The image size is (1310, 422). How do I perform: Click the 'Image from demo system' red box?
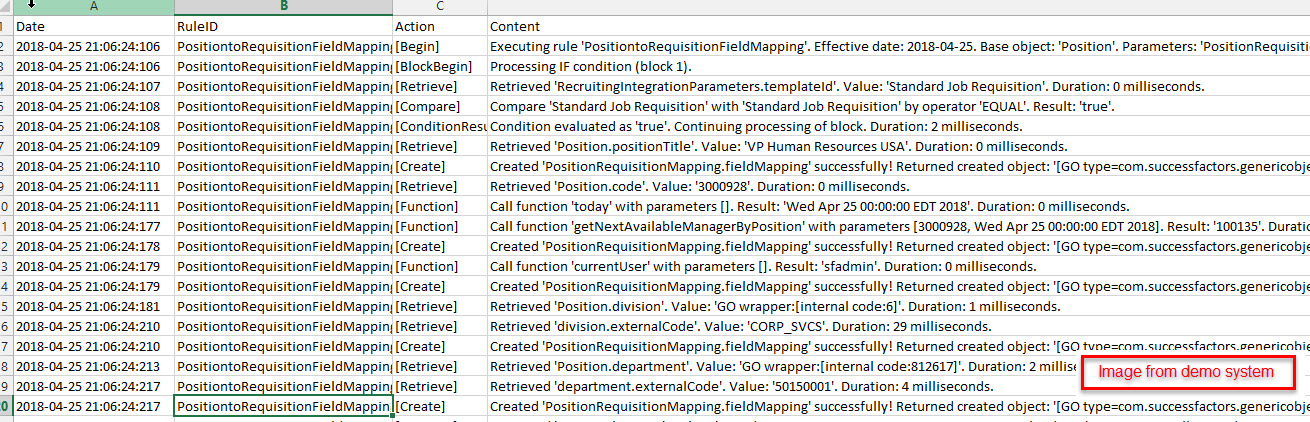pos(1187,372)
